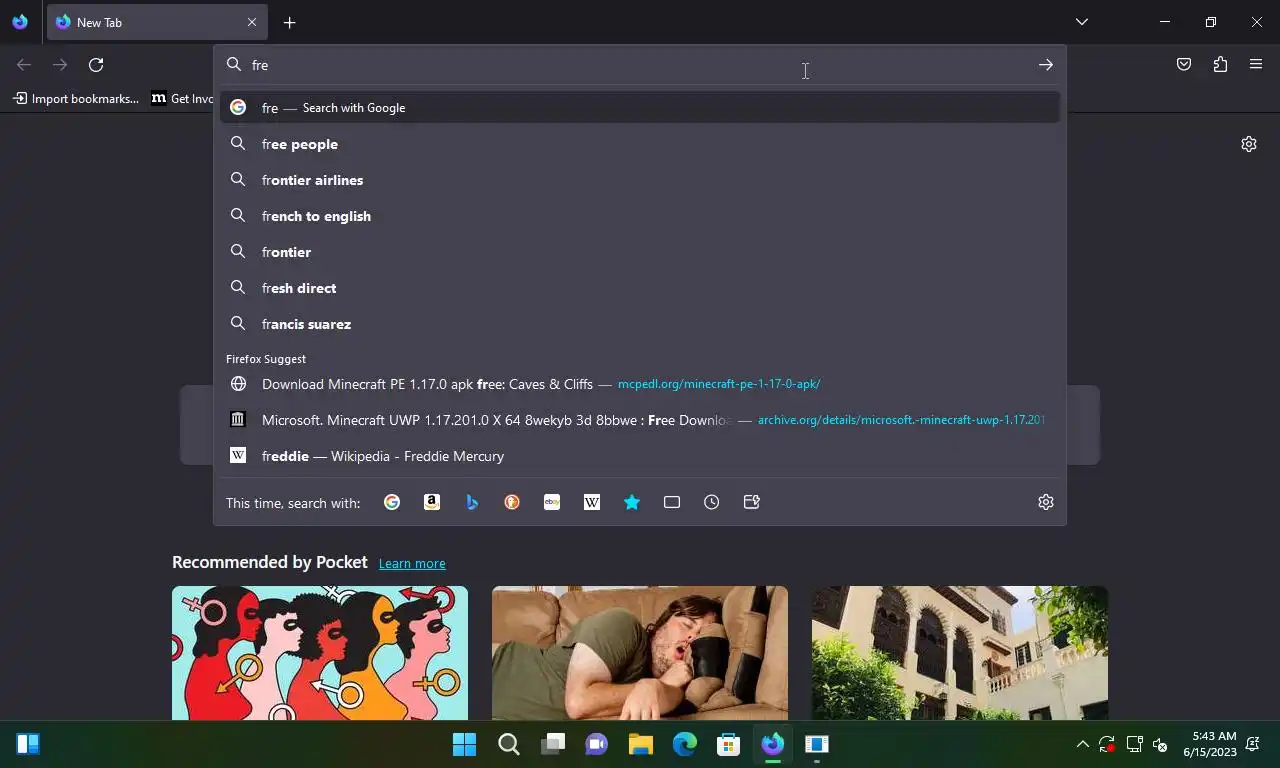Search in Bookmarks with star icon
This screenshot has height=768, width=1280.
(x=632, y=502)
